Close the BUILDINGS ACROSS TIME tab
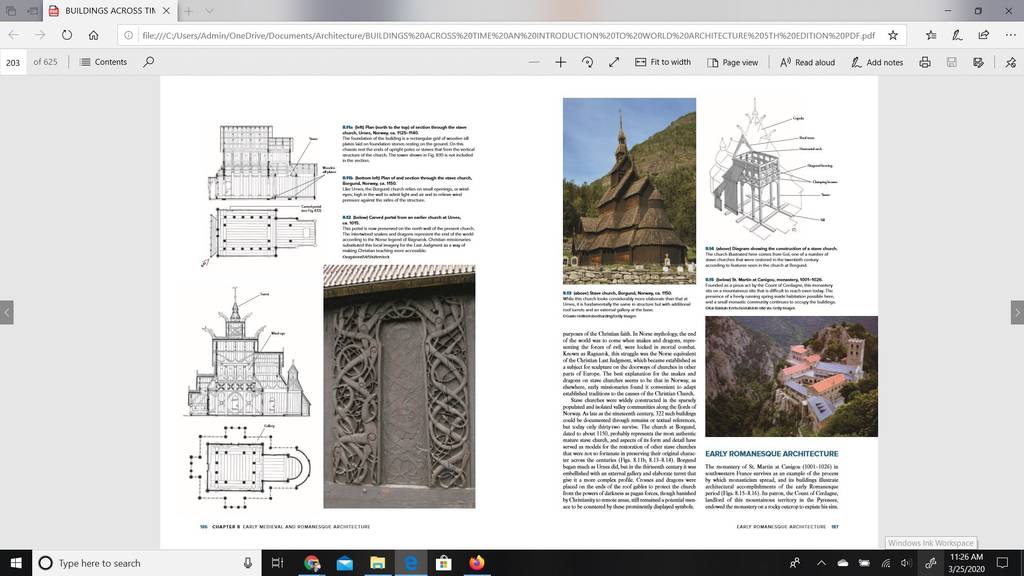The image size is (1024, 576). click(166, 11)
